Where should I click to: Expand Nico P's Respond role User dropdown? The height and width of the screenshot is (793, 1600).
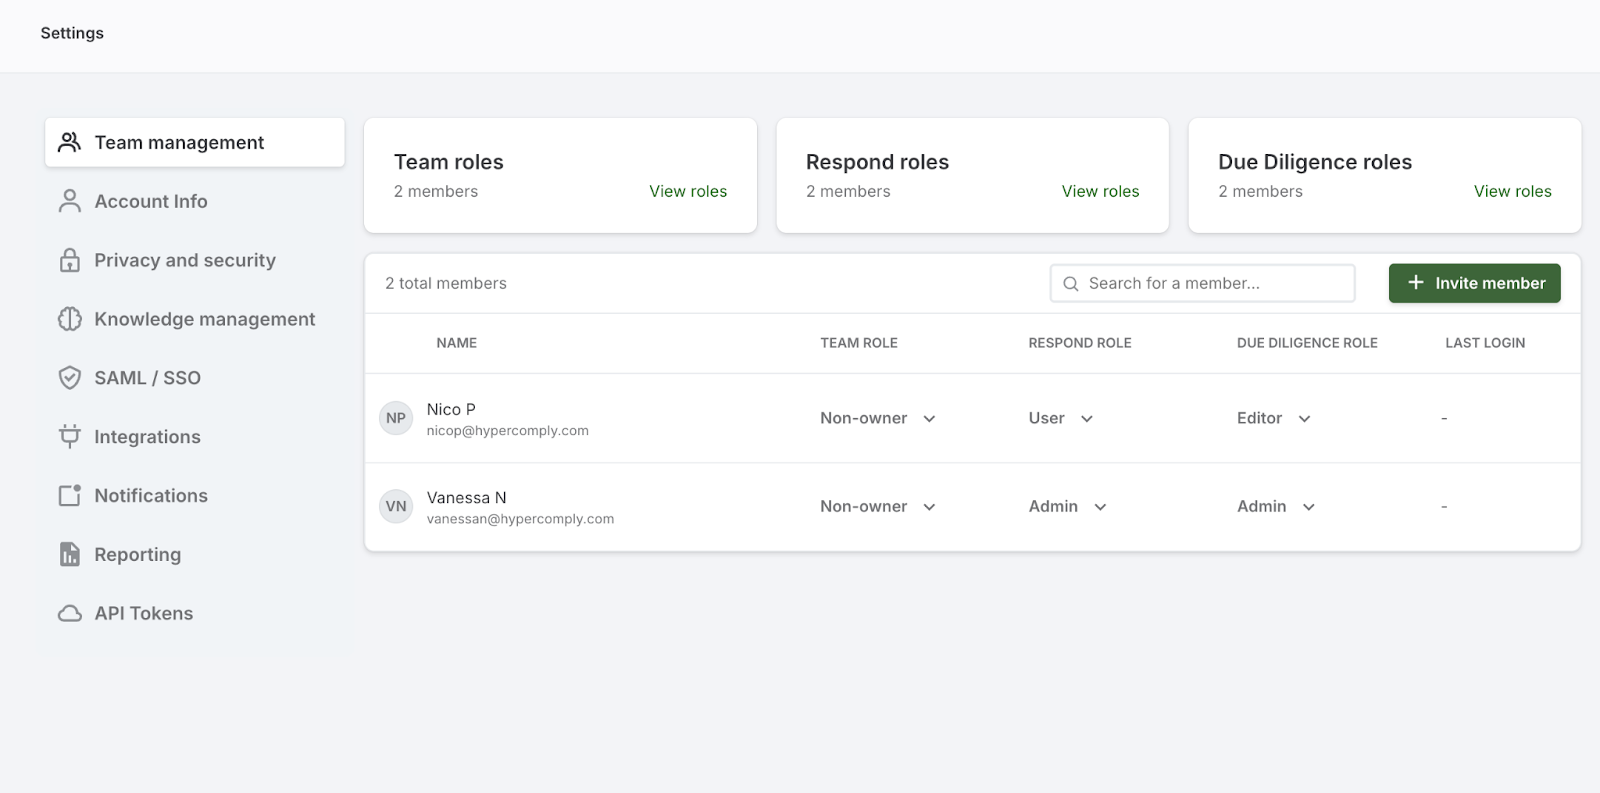click(x=1061, y=418)
